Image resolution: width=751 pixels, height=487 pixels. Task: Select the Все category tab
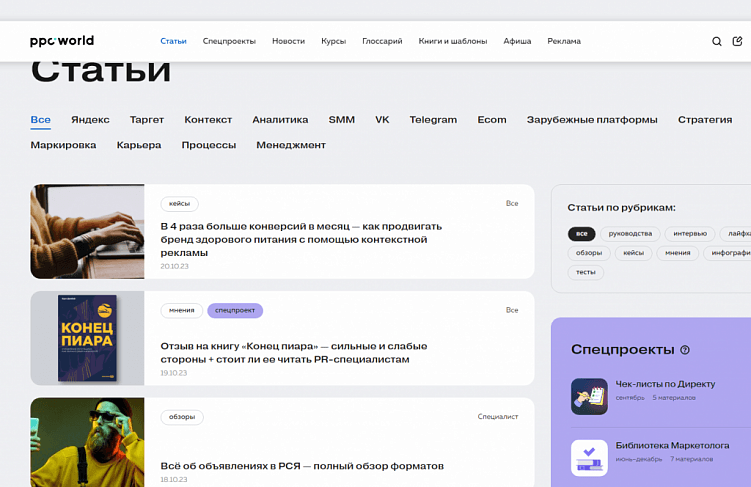[x=41, y=120]
